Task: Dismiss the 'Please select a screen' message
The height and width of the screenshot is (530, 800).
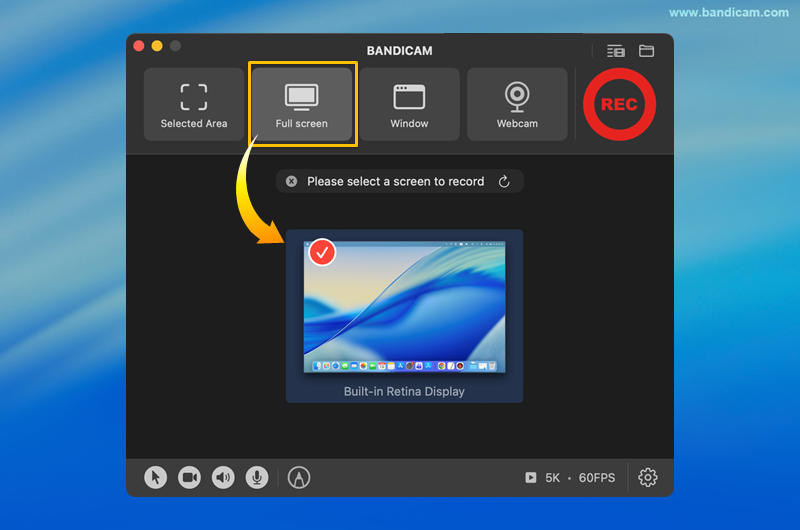Action: tap(291, 181)
